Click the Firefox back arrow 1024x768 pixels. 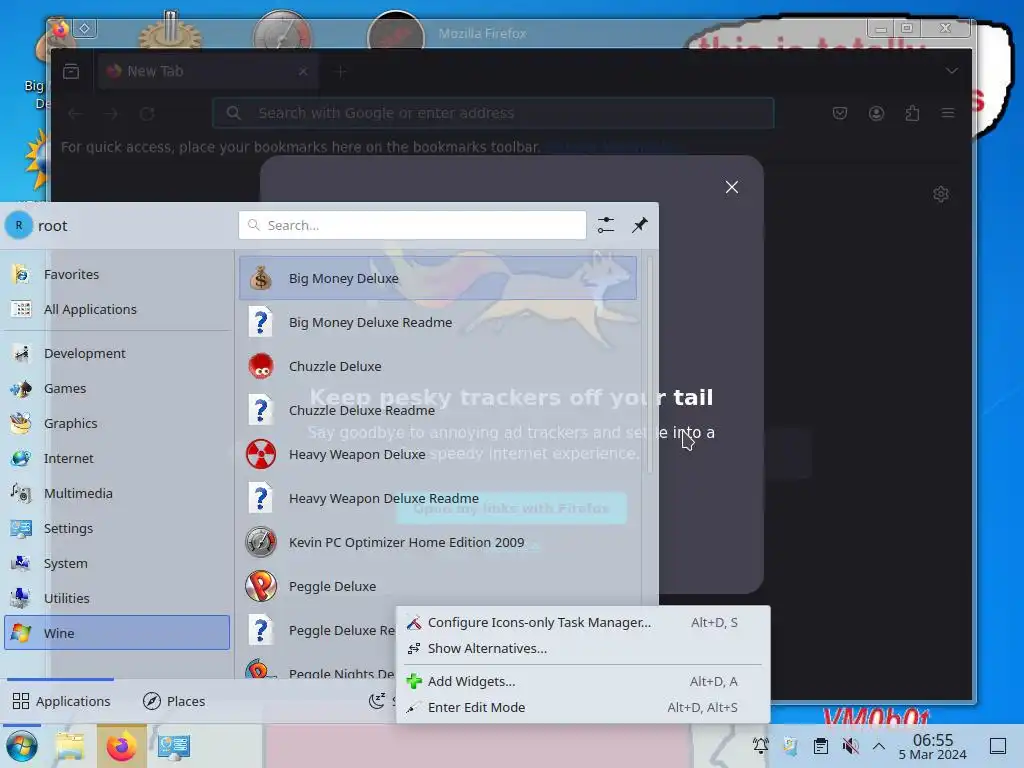(x=75, y=114)
